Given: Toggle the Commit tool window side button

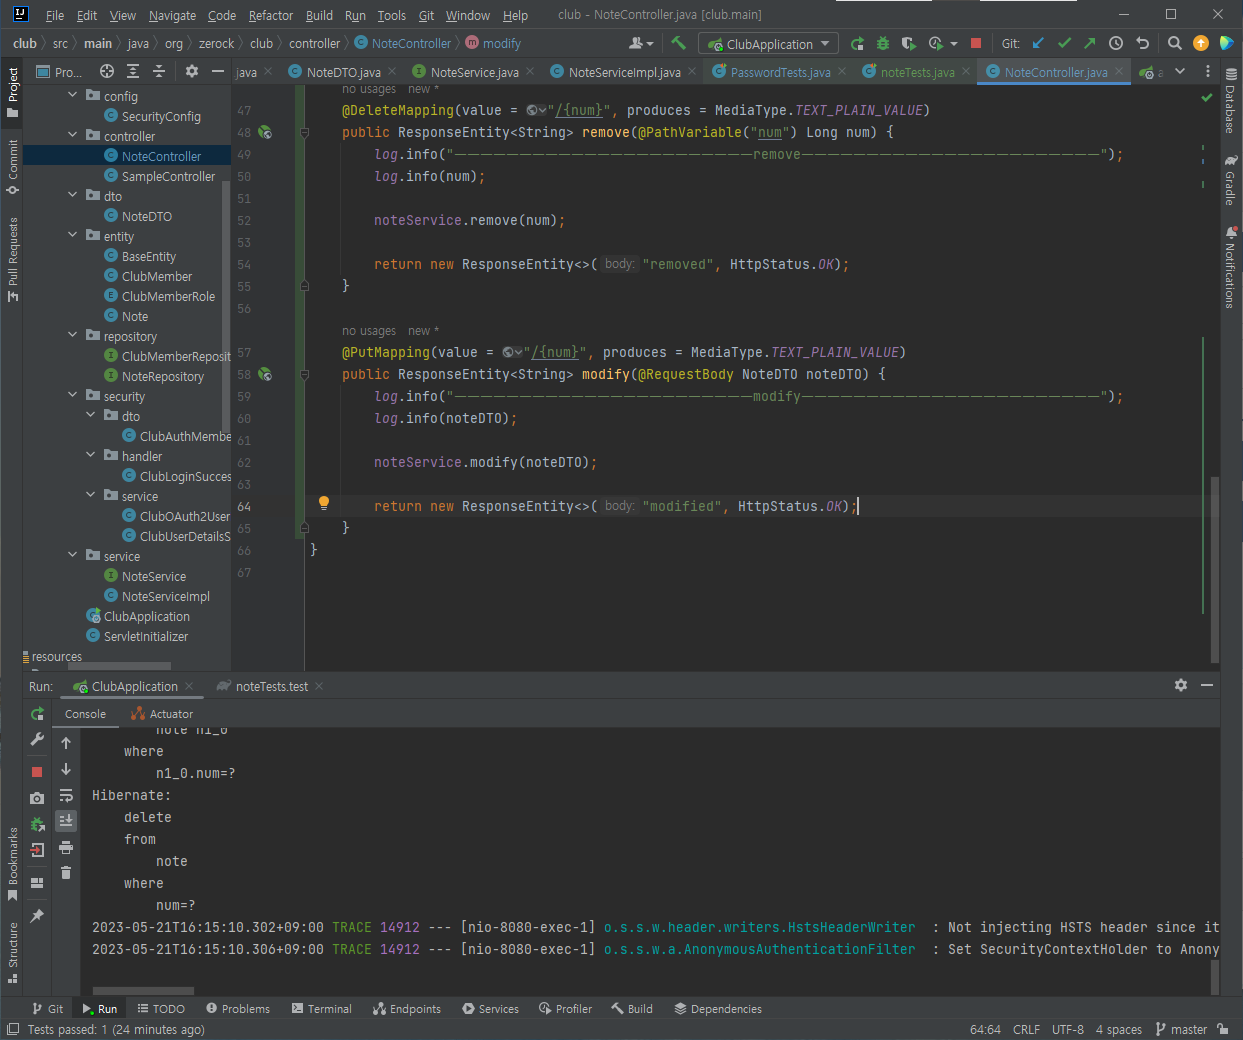Looking at the screenshot, I should [12, 167].
